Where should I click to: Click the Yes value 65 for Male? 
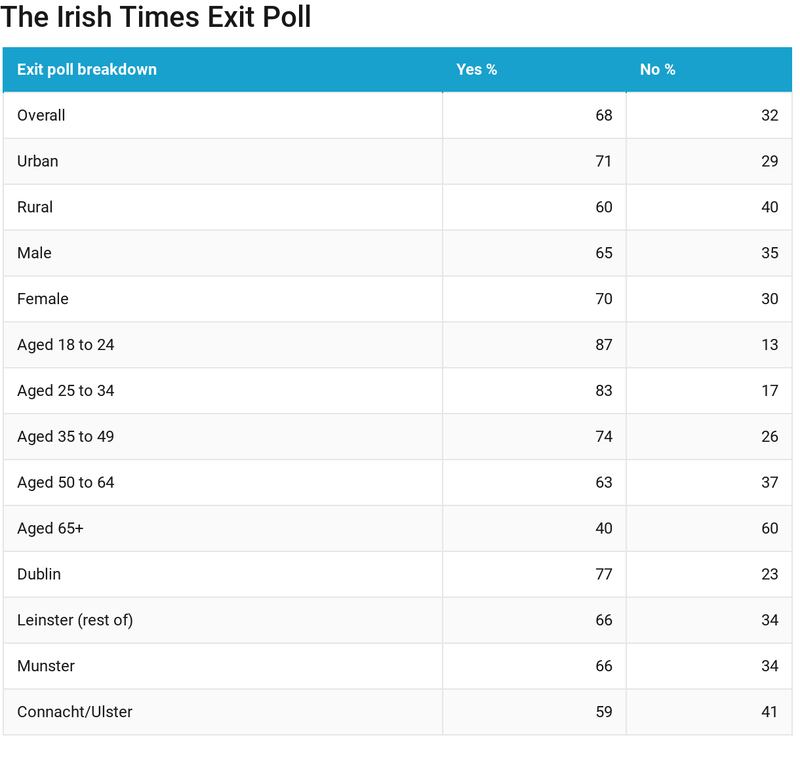pos(603,254)
